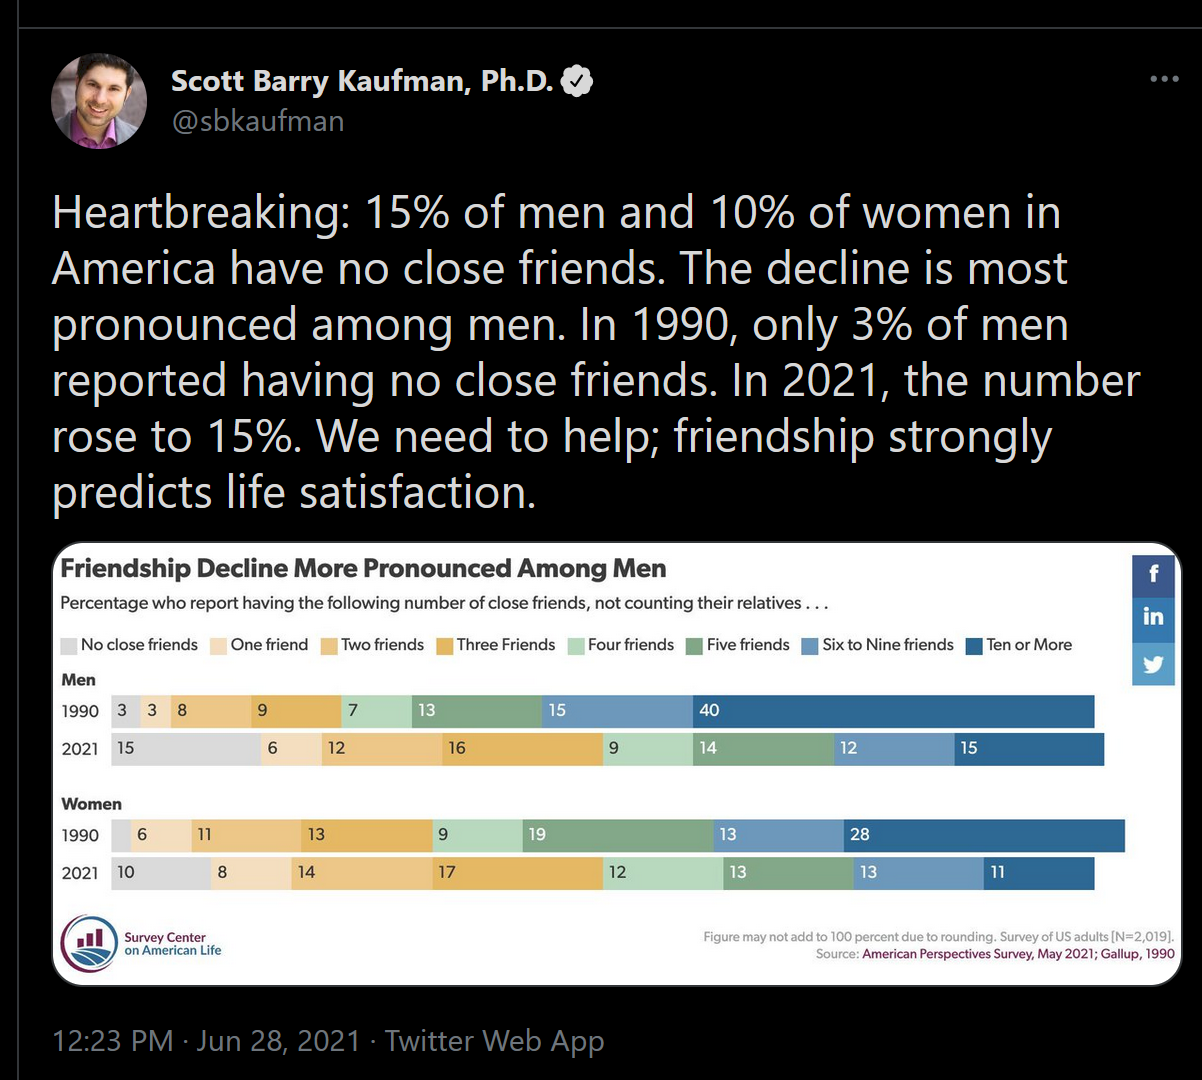Click the "Ten or More" legend swatch

974,645
